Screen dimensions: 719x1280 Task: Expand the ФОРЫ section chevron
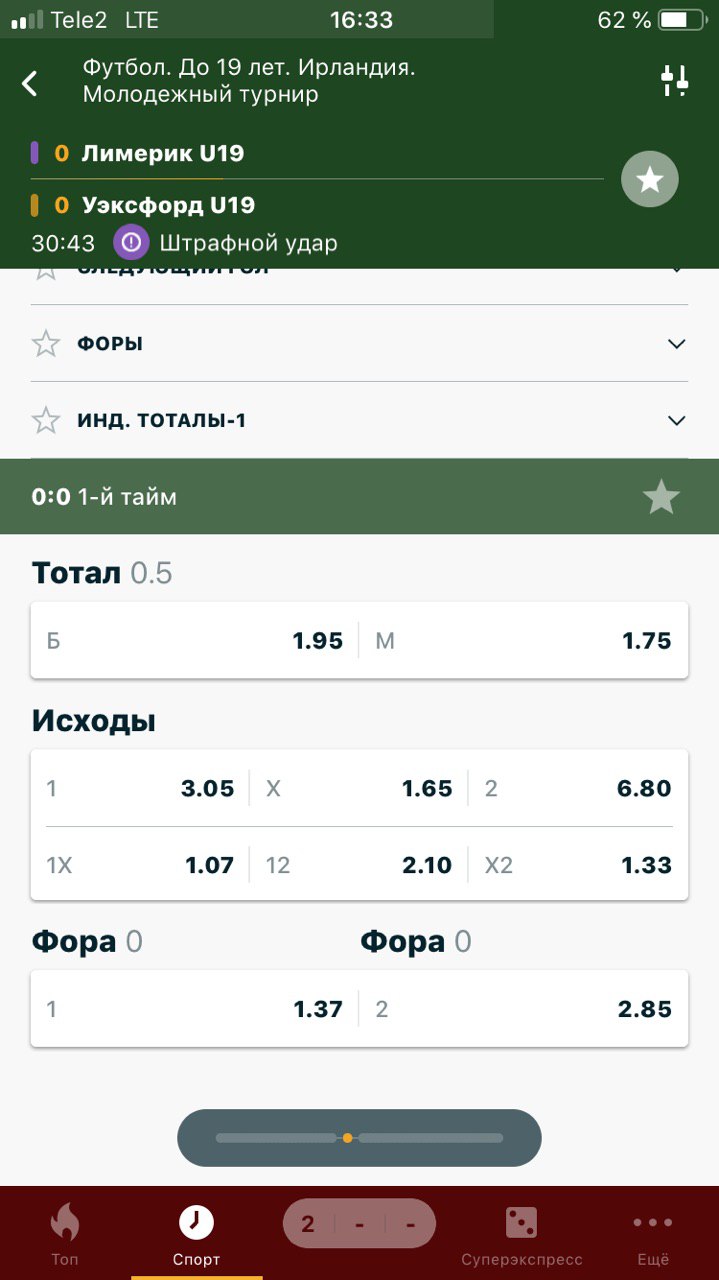(677, 344)
